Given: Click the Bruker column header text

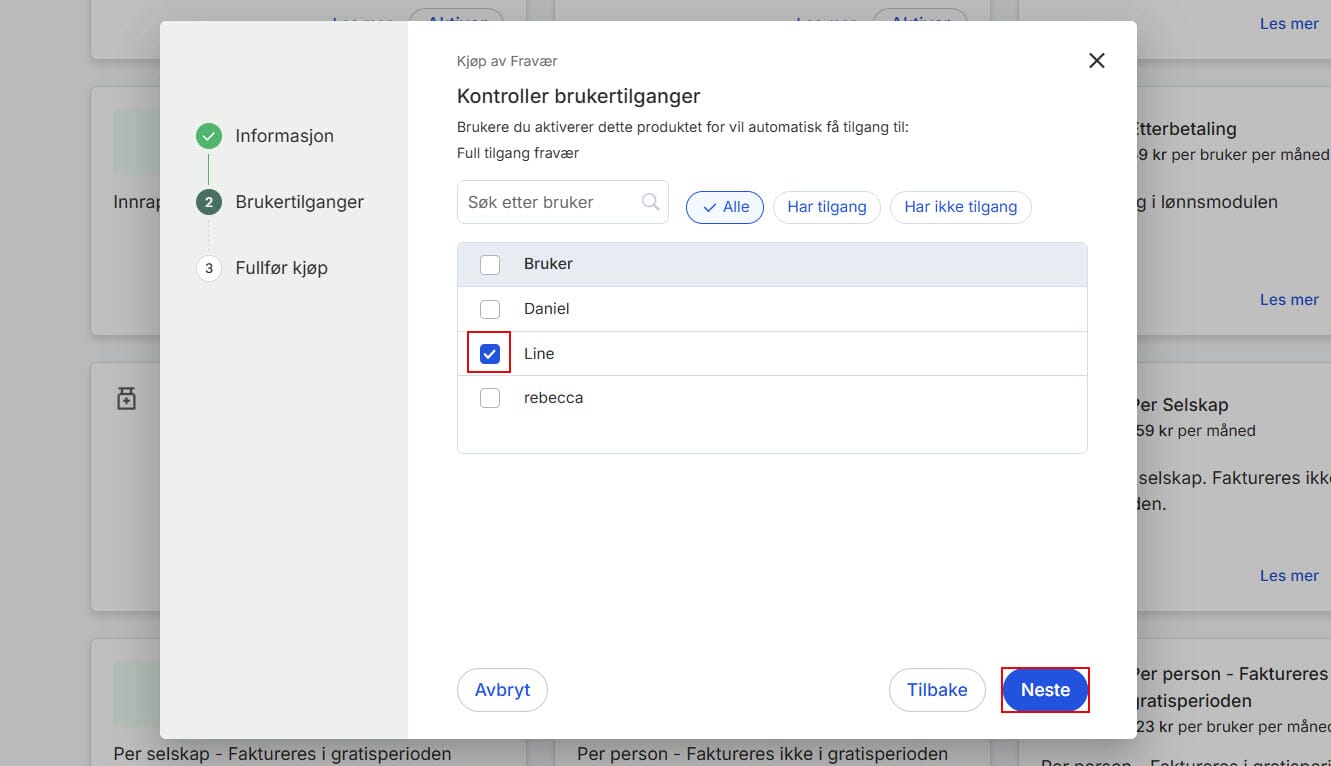Looking at the screenshot, I should coord(548,264).
